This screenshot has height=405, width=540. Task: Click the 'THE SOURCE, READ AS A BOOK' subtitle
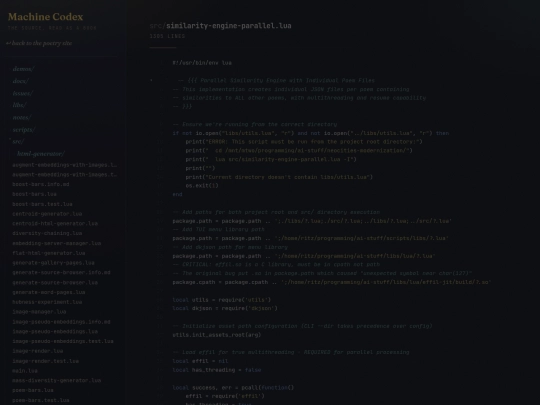(x=52, y=28)
